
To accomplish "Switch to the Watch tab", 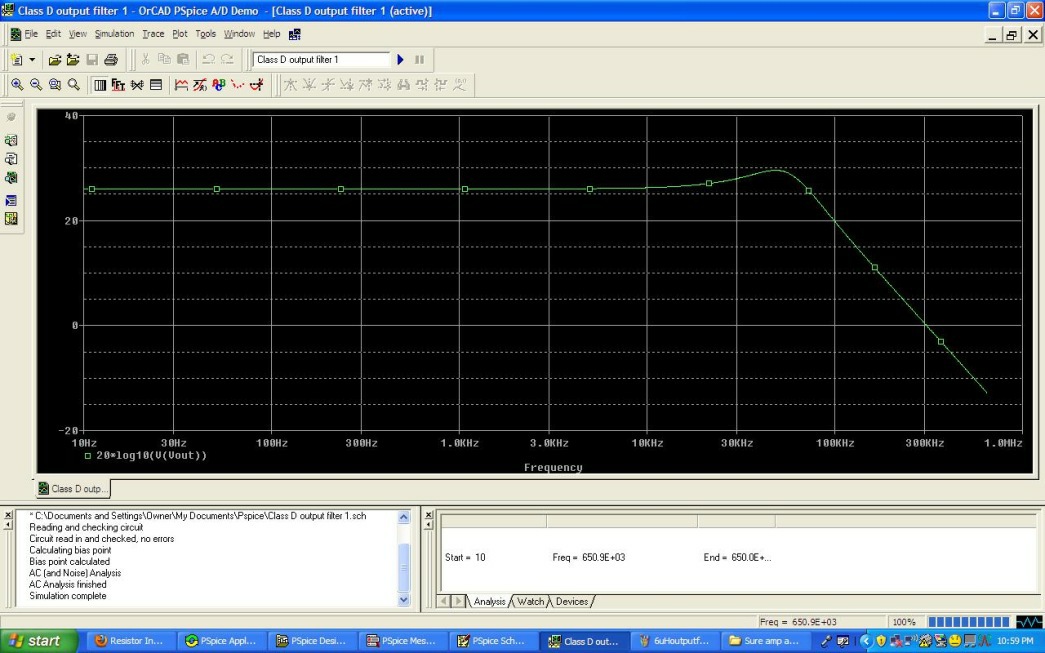I will coord(530,601).
